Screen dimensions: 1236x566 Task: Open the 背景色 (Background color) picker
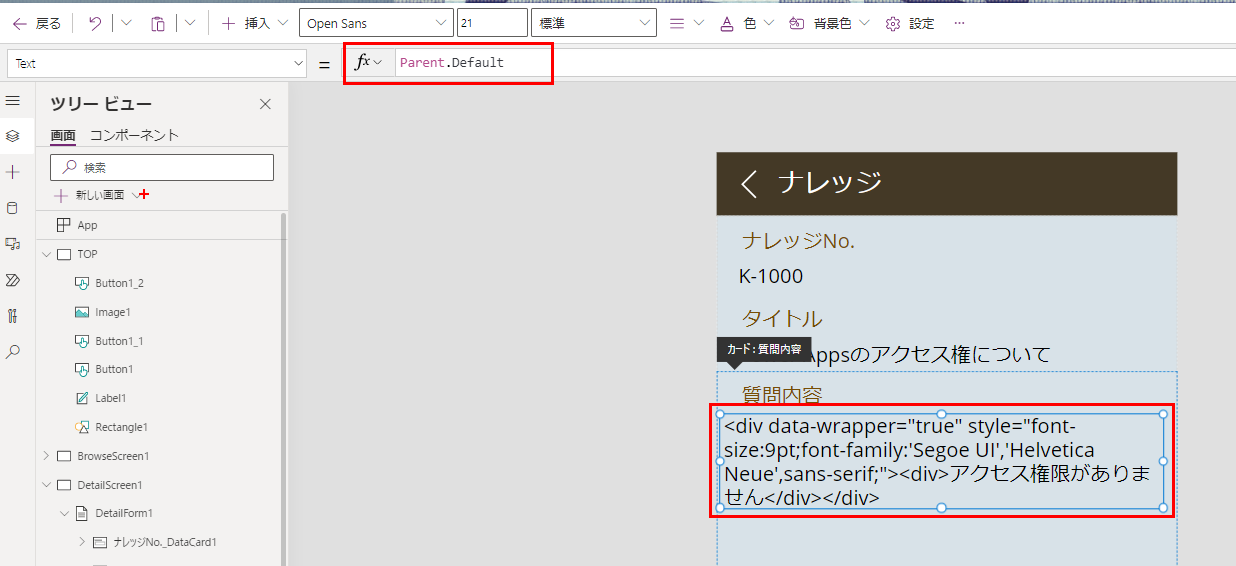coord(829,23)
